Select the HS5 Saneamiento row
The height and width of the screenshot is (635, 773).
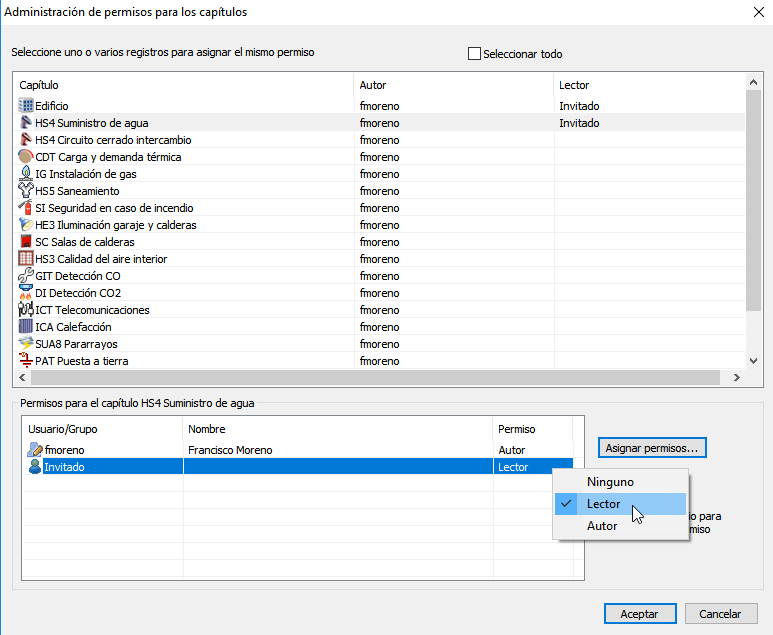point(380,191)
